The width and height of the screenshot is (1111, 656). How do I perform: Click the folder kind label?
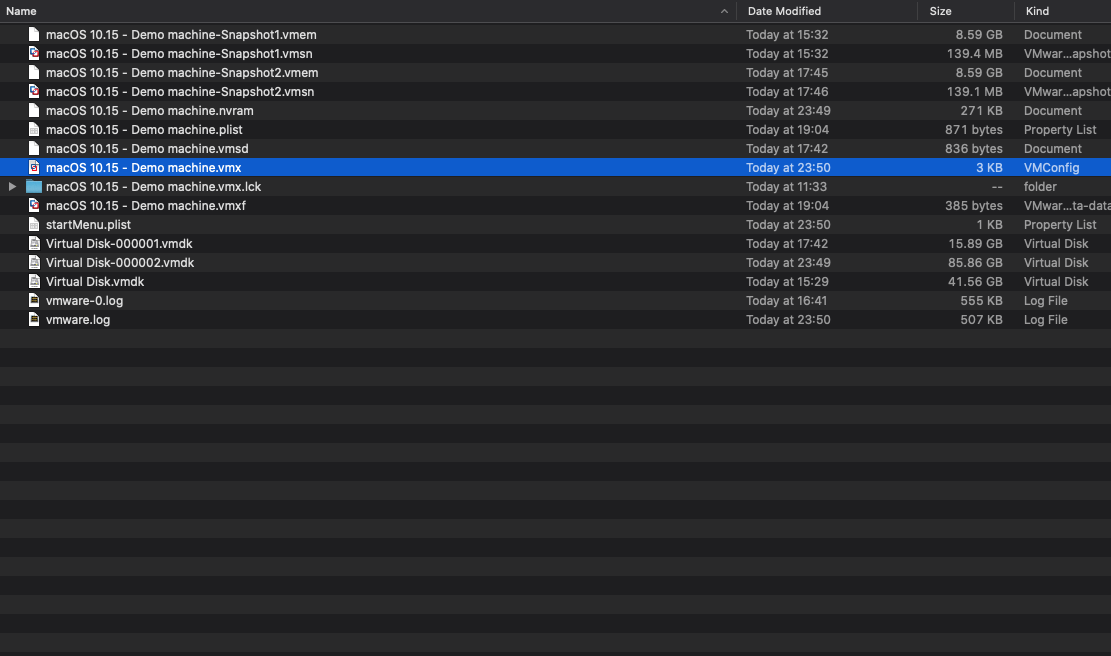(x=1040, y=187)
